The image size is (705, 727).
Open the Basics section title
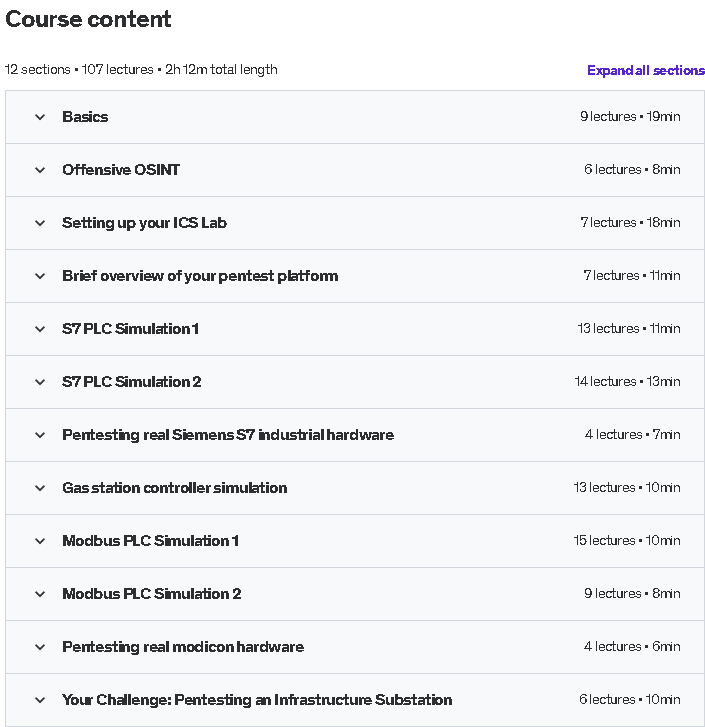85,117
